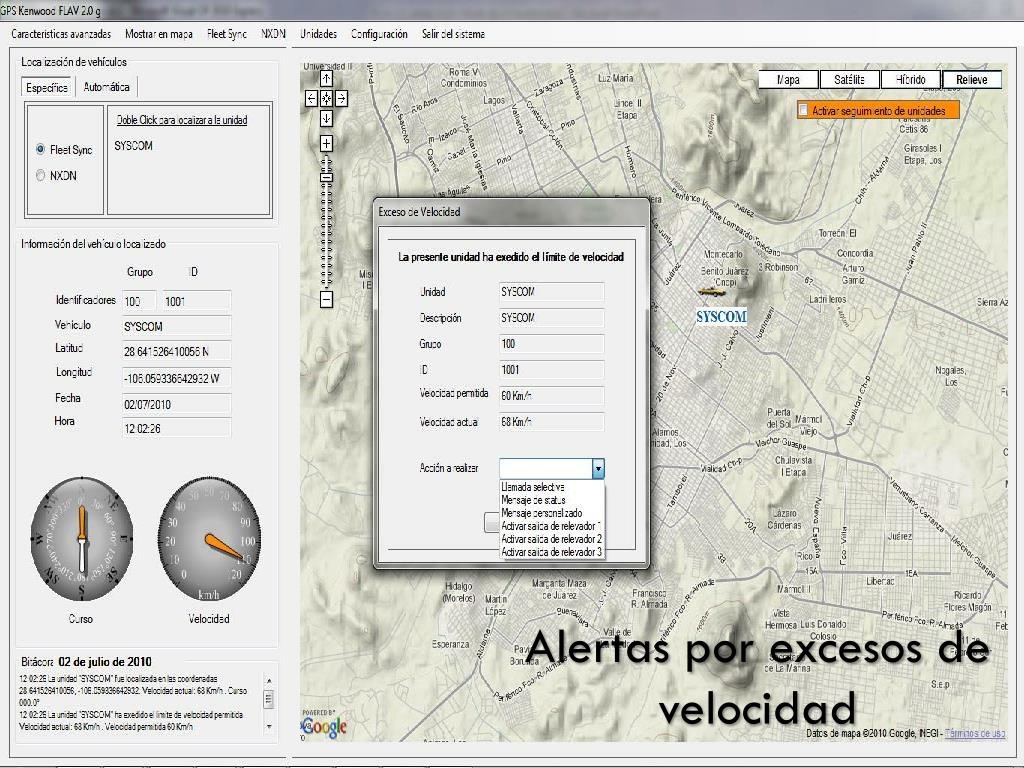The image size is (1024, 768).
Task: Open Mostrar en mapa menu
Action: pos(159,34)
